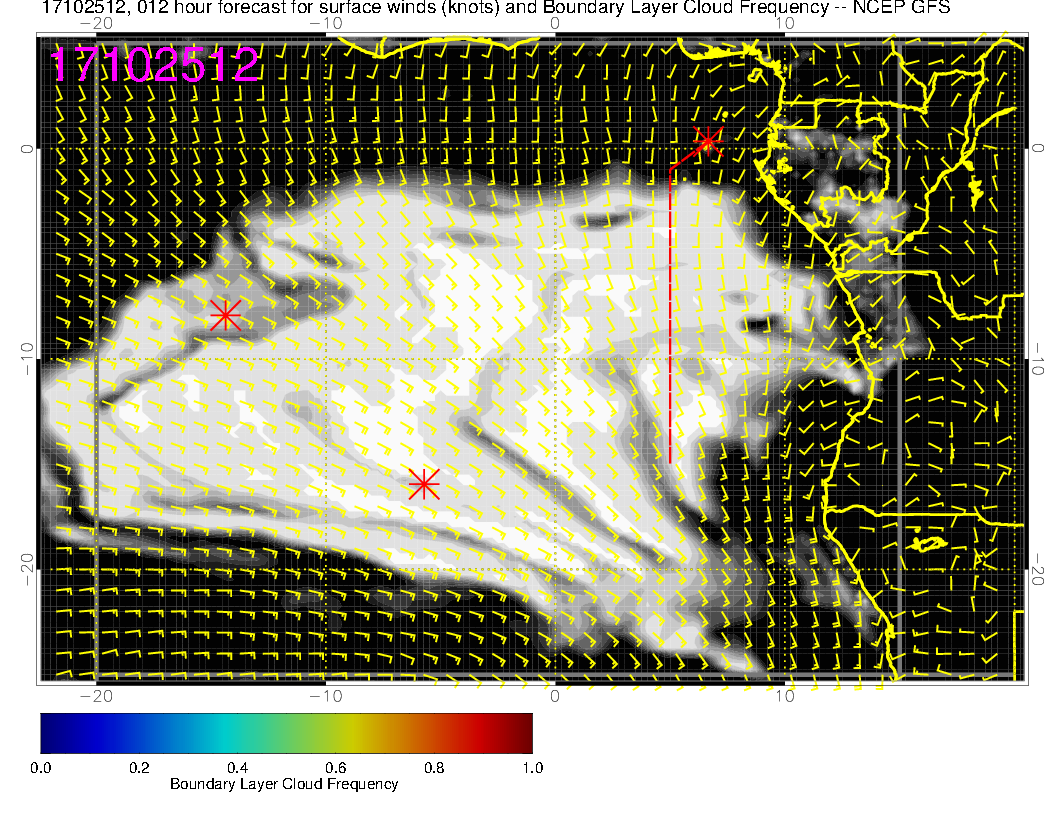Click the 0.2 colorbar tick label
This screenshot has height=816, width=1056.
[x=139, y=768]
